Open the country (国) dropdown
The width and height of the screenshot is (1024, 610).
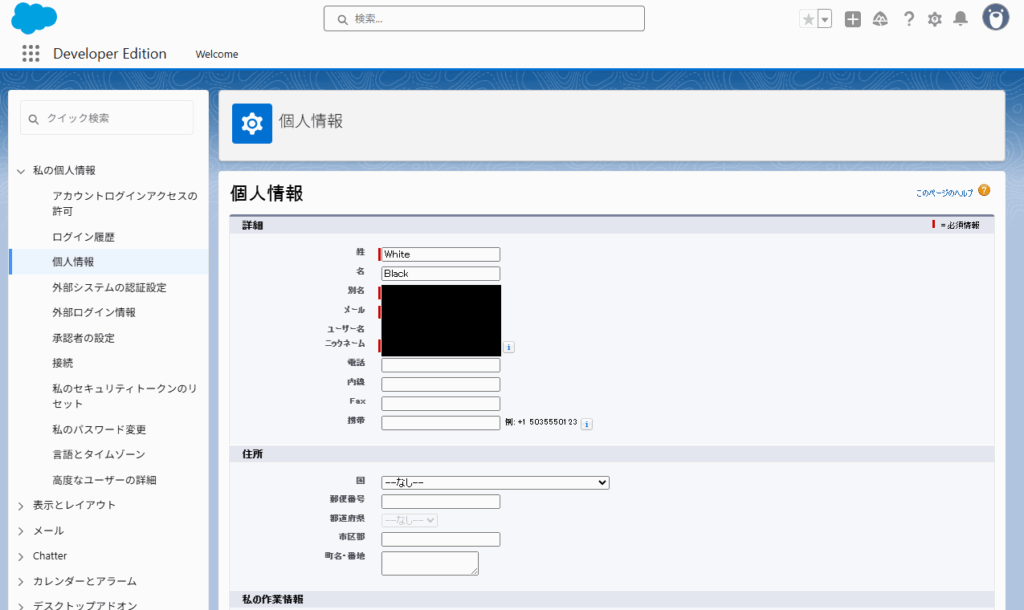[x=495, y=482]
